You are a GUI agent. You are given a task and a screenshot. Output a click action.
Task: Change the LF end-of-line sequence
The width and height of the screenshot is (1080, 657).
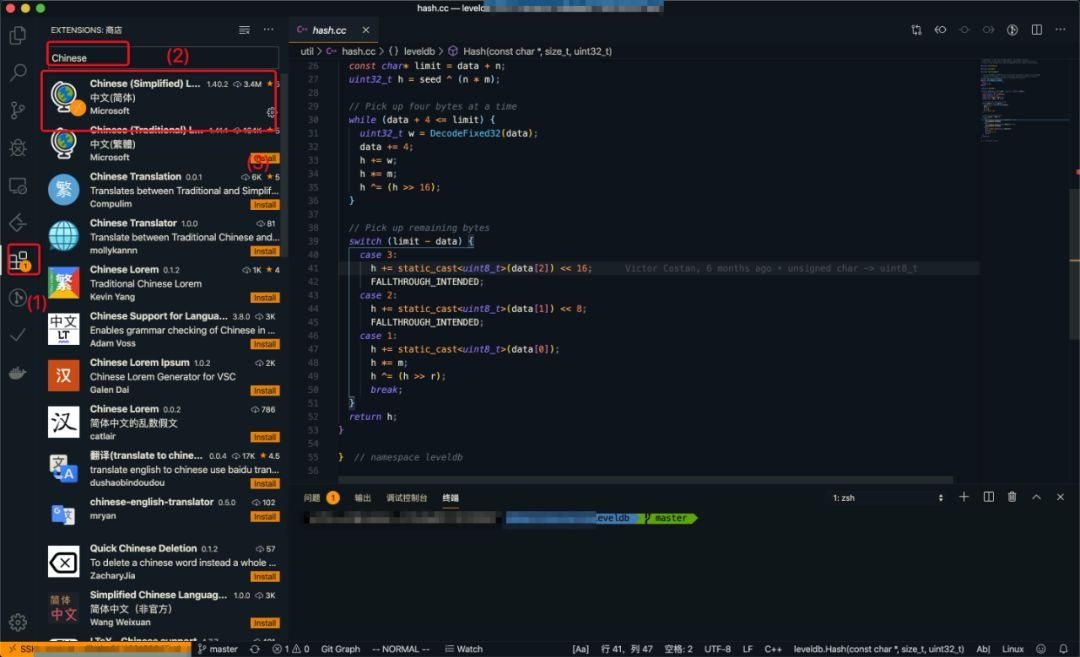pyautogui.click(x=747, y=649)
